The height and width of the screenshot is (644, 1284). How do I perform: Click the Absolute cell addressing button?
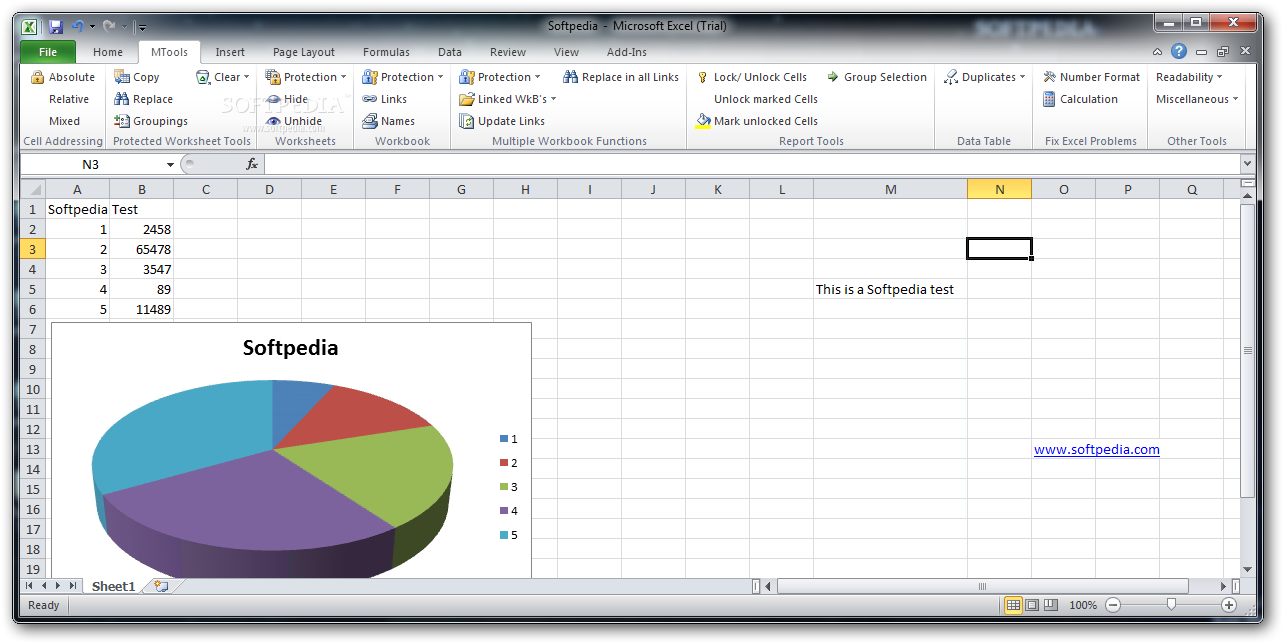point(63,77)
